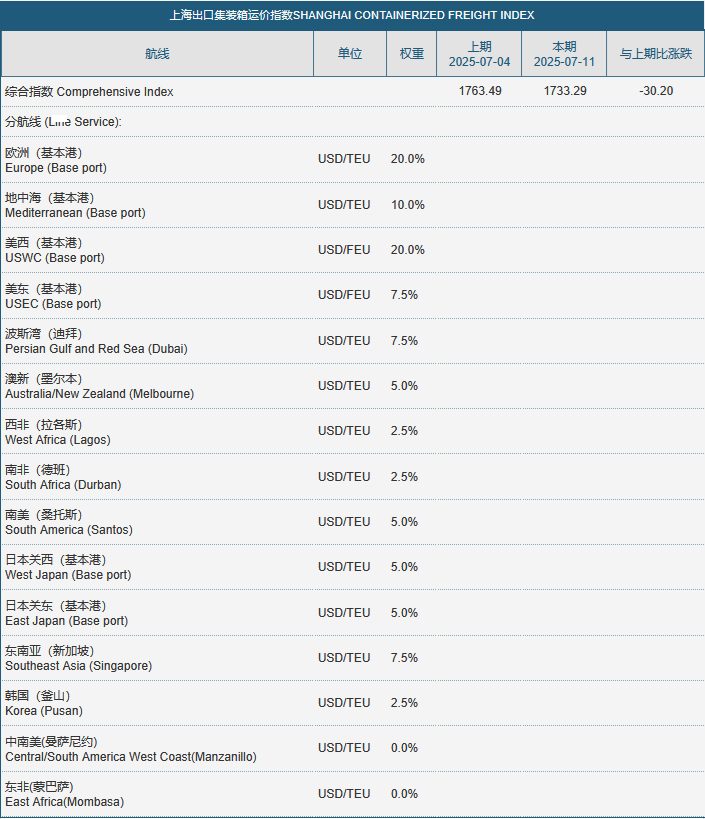
Task: Select Persian Gulf and Red Sea (Dubai)
Action: (96, 341)
